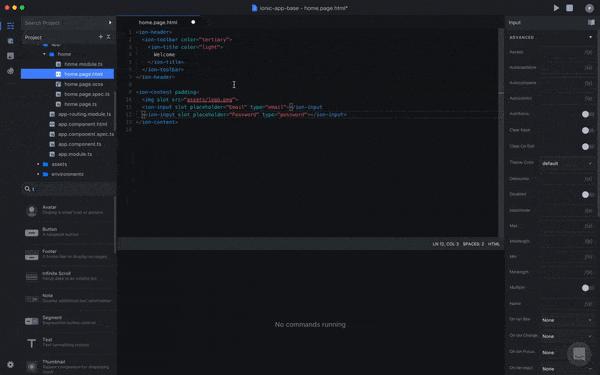Open app-routing.module.ts in the tree
Image resolution: width=600 pixels, height=375 pixels.
(x=84, y=114)
